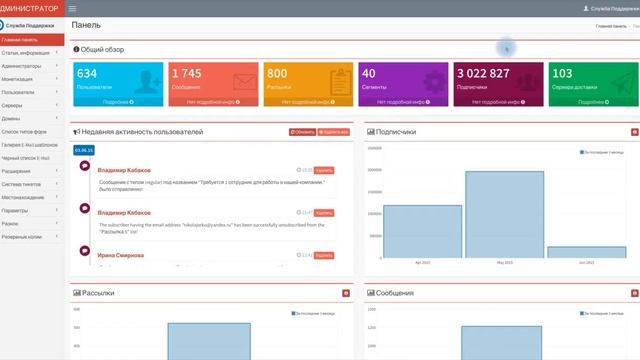Click the user silhouette icon on the 634 card
This screenshot has height=360, width=640.
pyautogui.click(x=147, y=82)
